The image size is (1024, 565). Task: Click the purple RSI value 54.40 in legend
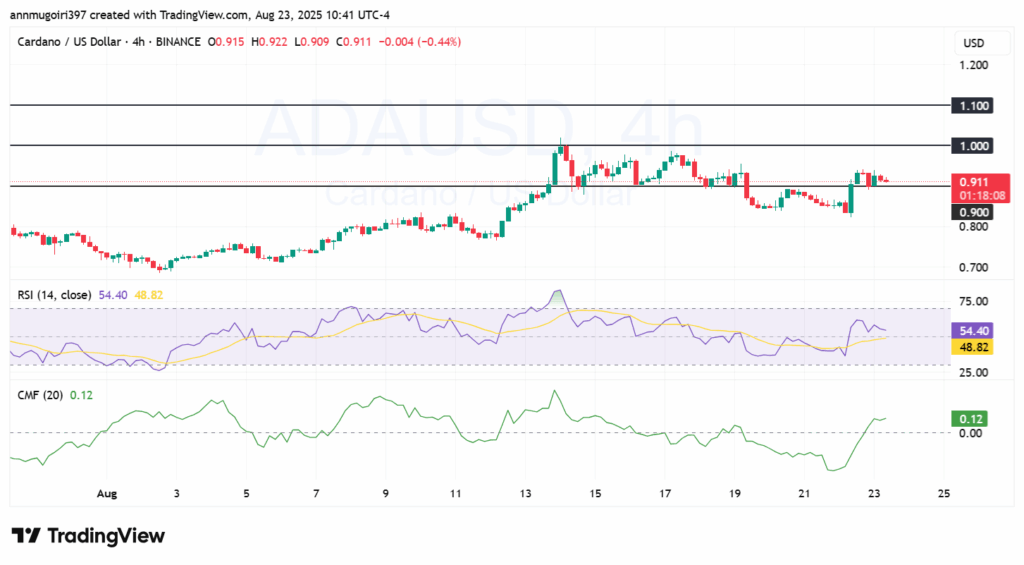[x=113, y=295]
